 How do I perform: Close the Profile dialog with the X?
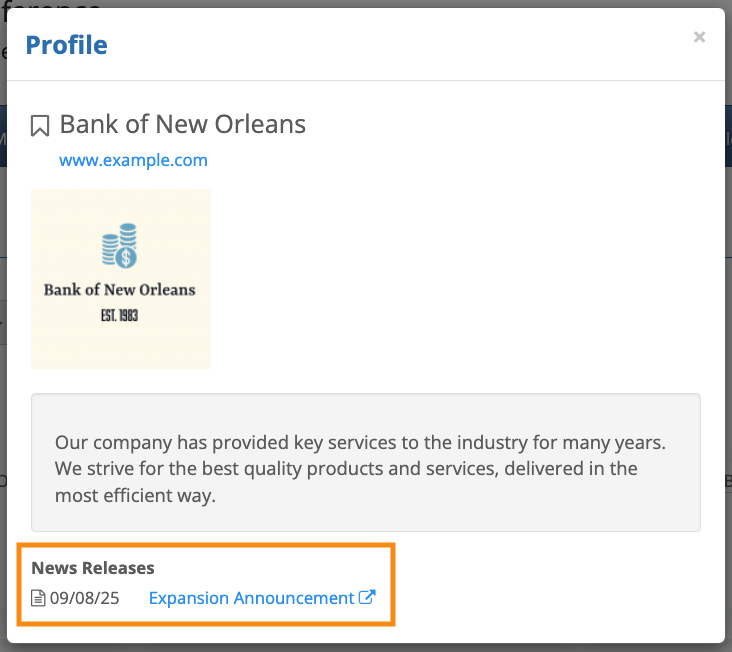tap(699, 38)
